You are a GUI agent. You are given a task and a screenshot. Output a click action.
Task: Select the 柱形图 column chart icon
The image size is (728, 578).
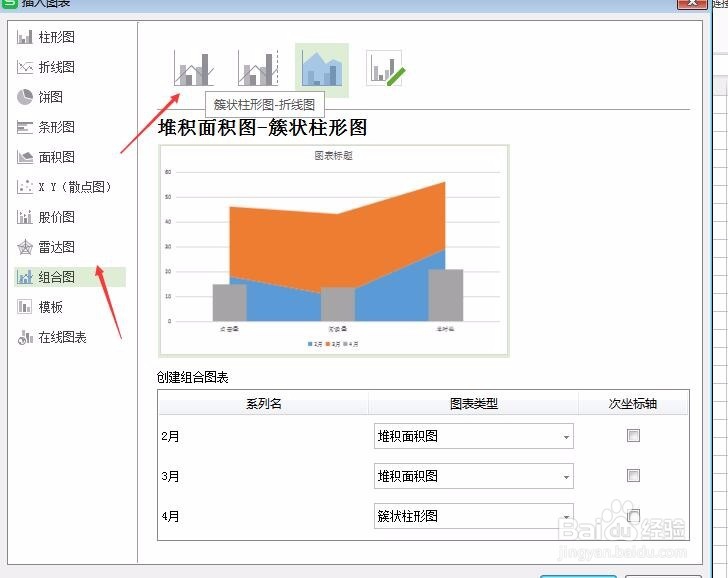[x=25, y=37]
